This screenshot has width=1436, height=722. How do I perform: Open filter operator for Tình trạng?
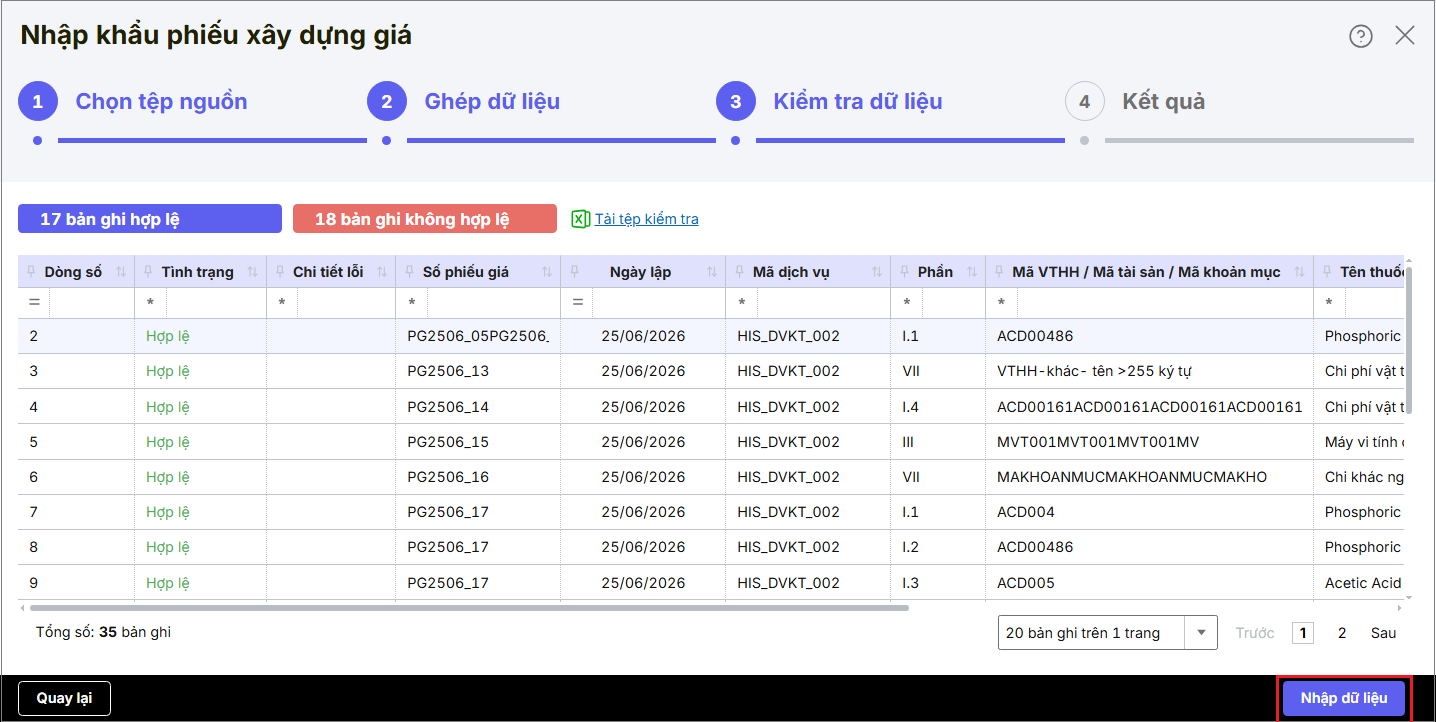150,302
